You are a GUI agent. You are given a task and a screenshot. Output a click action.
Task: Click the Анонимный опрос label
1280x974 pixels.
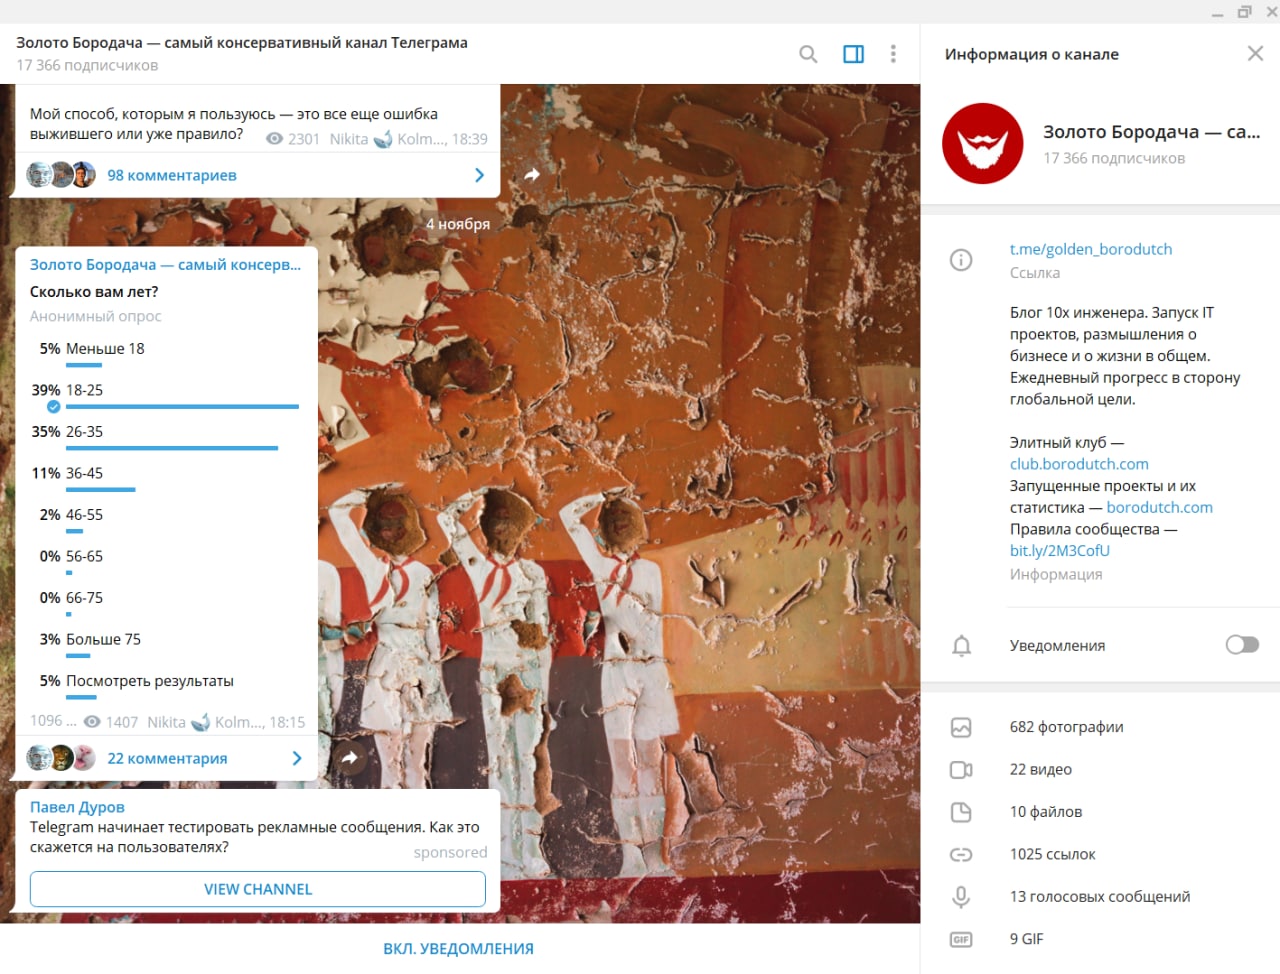coord(95,316)
